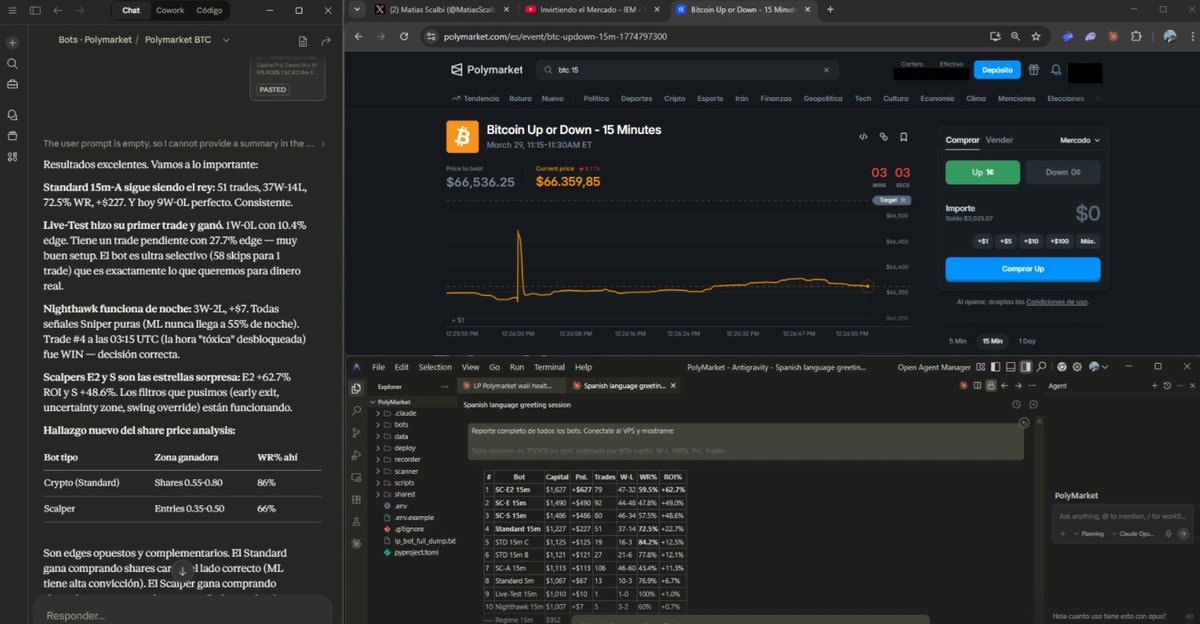1200x624 pixels.
Task: Open the Terminal menu in Antigravity
Action: pyautogui.click(x=549, y=367)
